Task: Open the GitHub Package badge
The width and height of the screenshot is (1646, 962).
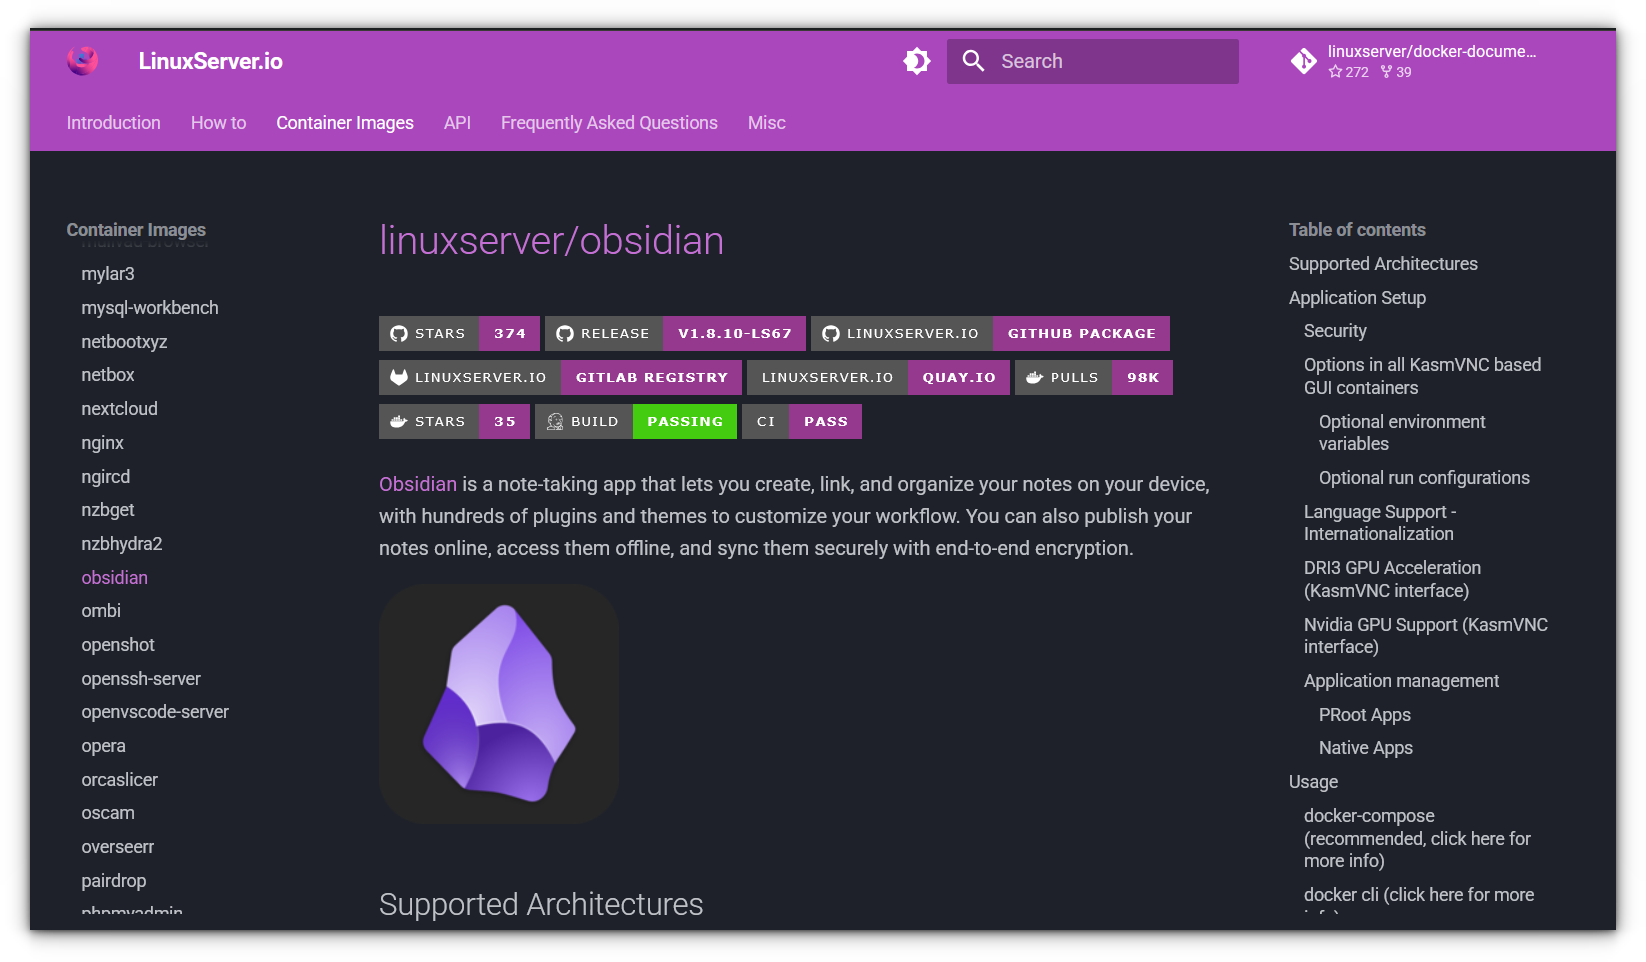Action: point(990,333)
